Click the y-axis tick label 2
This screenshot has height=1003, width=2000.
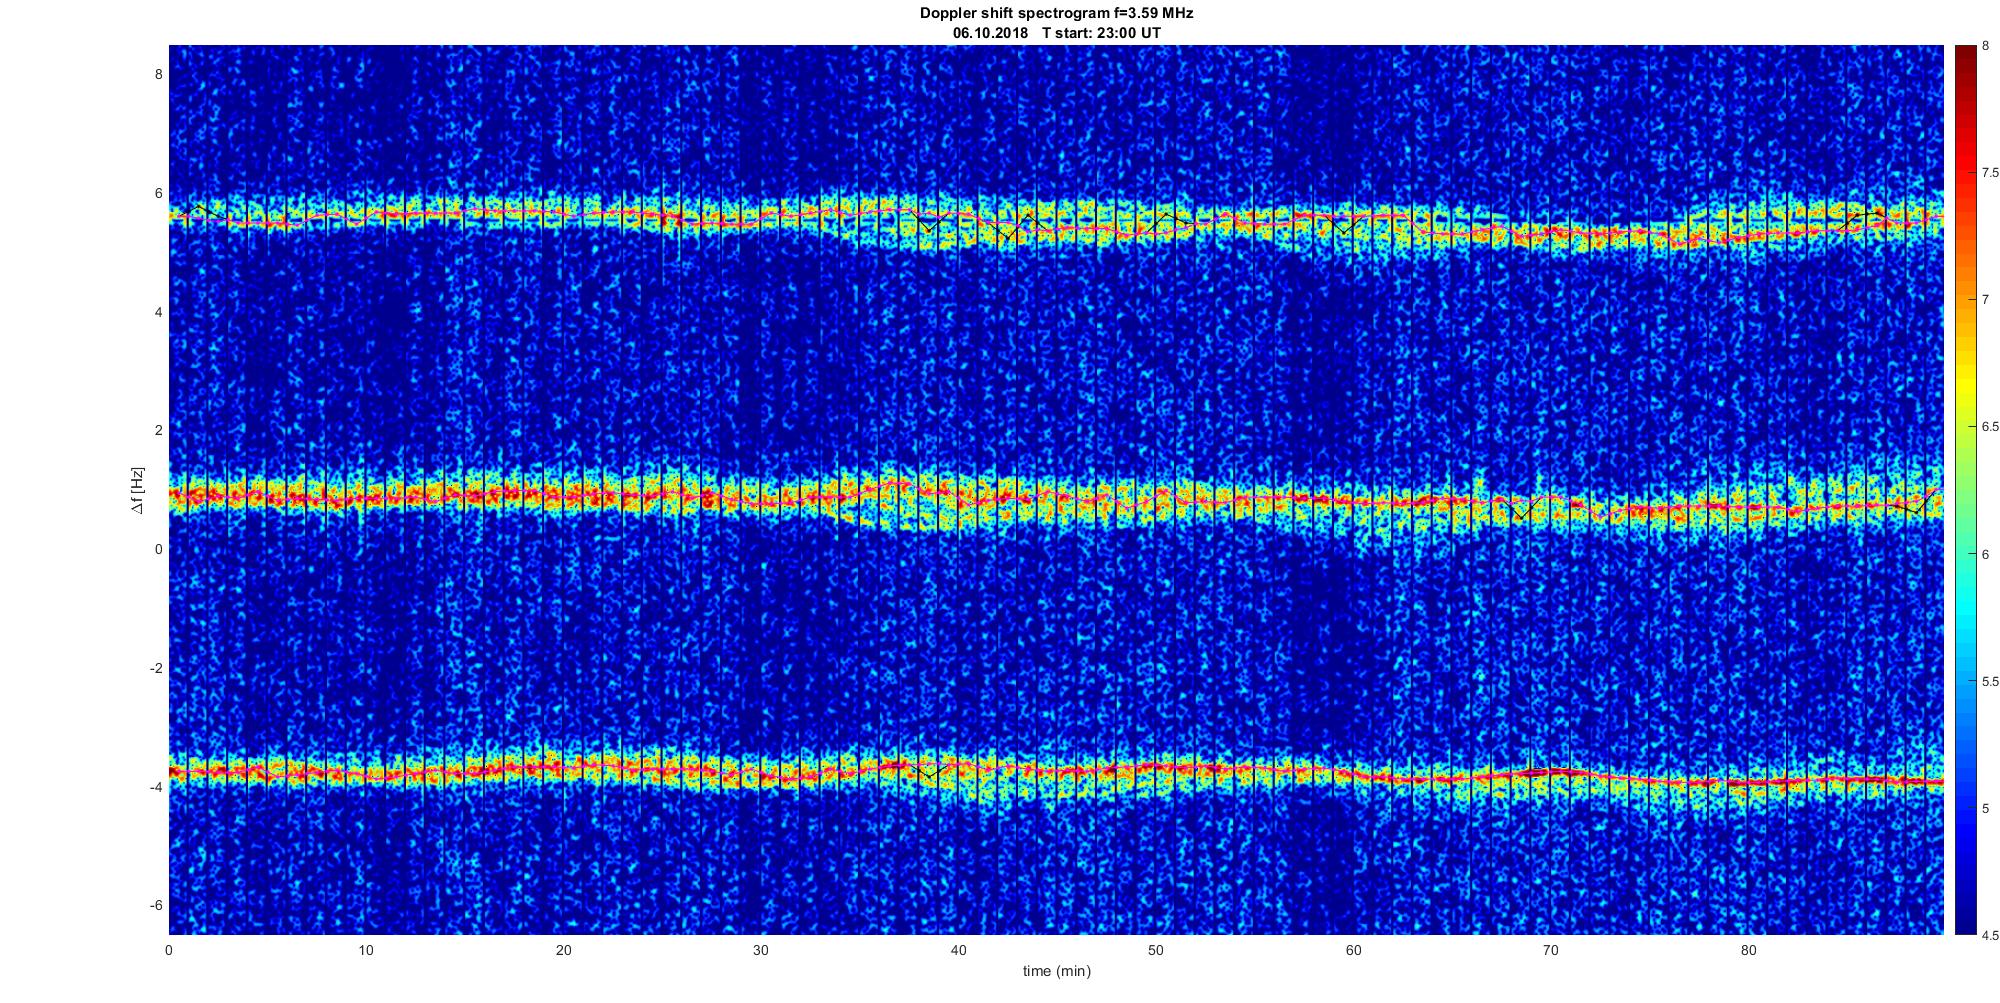click(x=158, y=431)
